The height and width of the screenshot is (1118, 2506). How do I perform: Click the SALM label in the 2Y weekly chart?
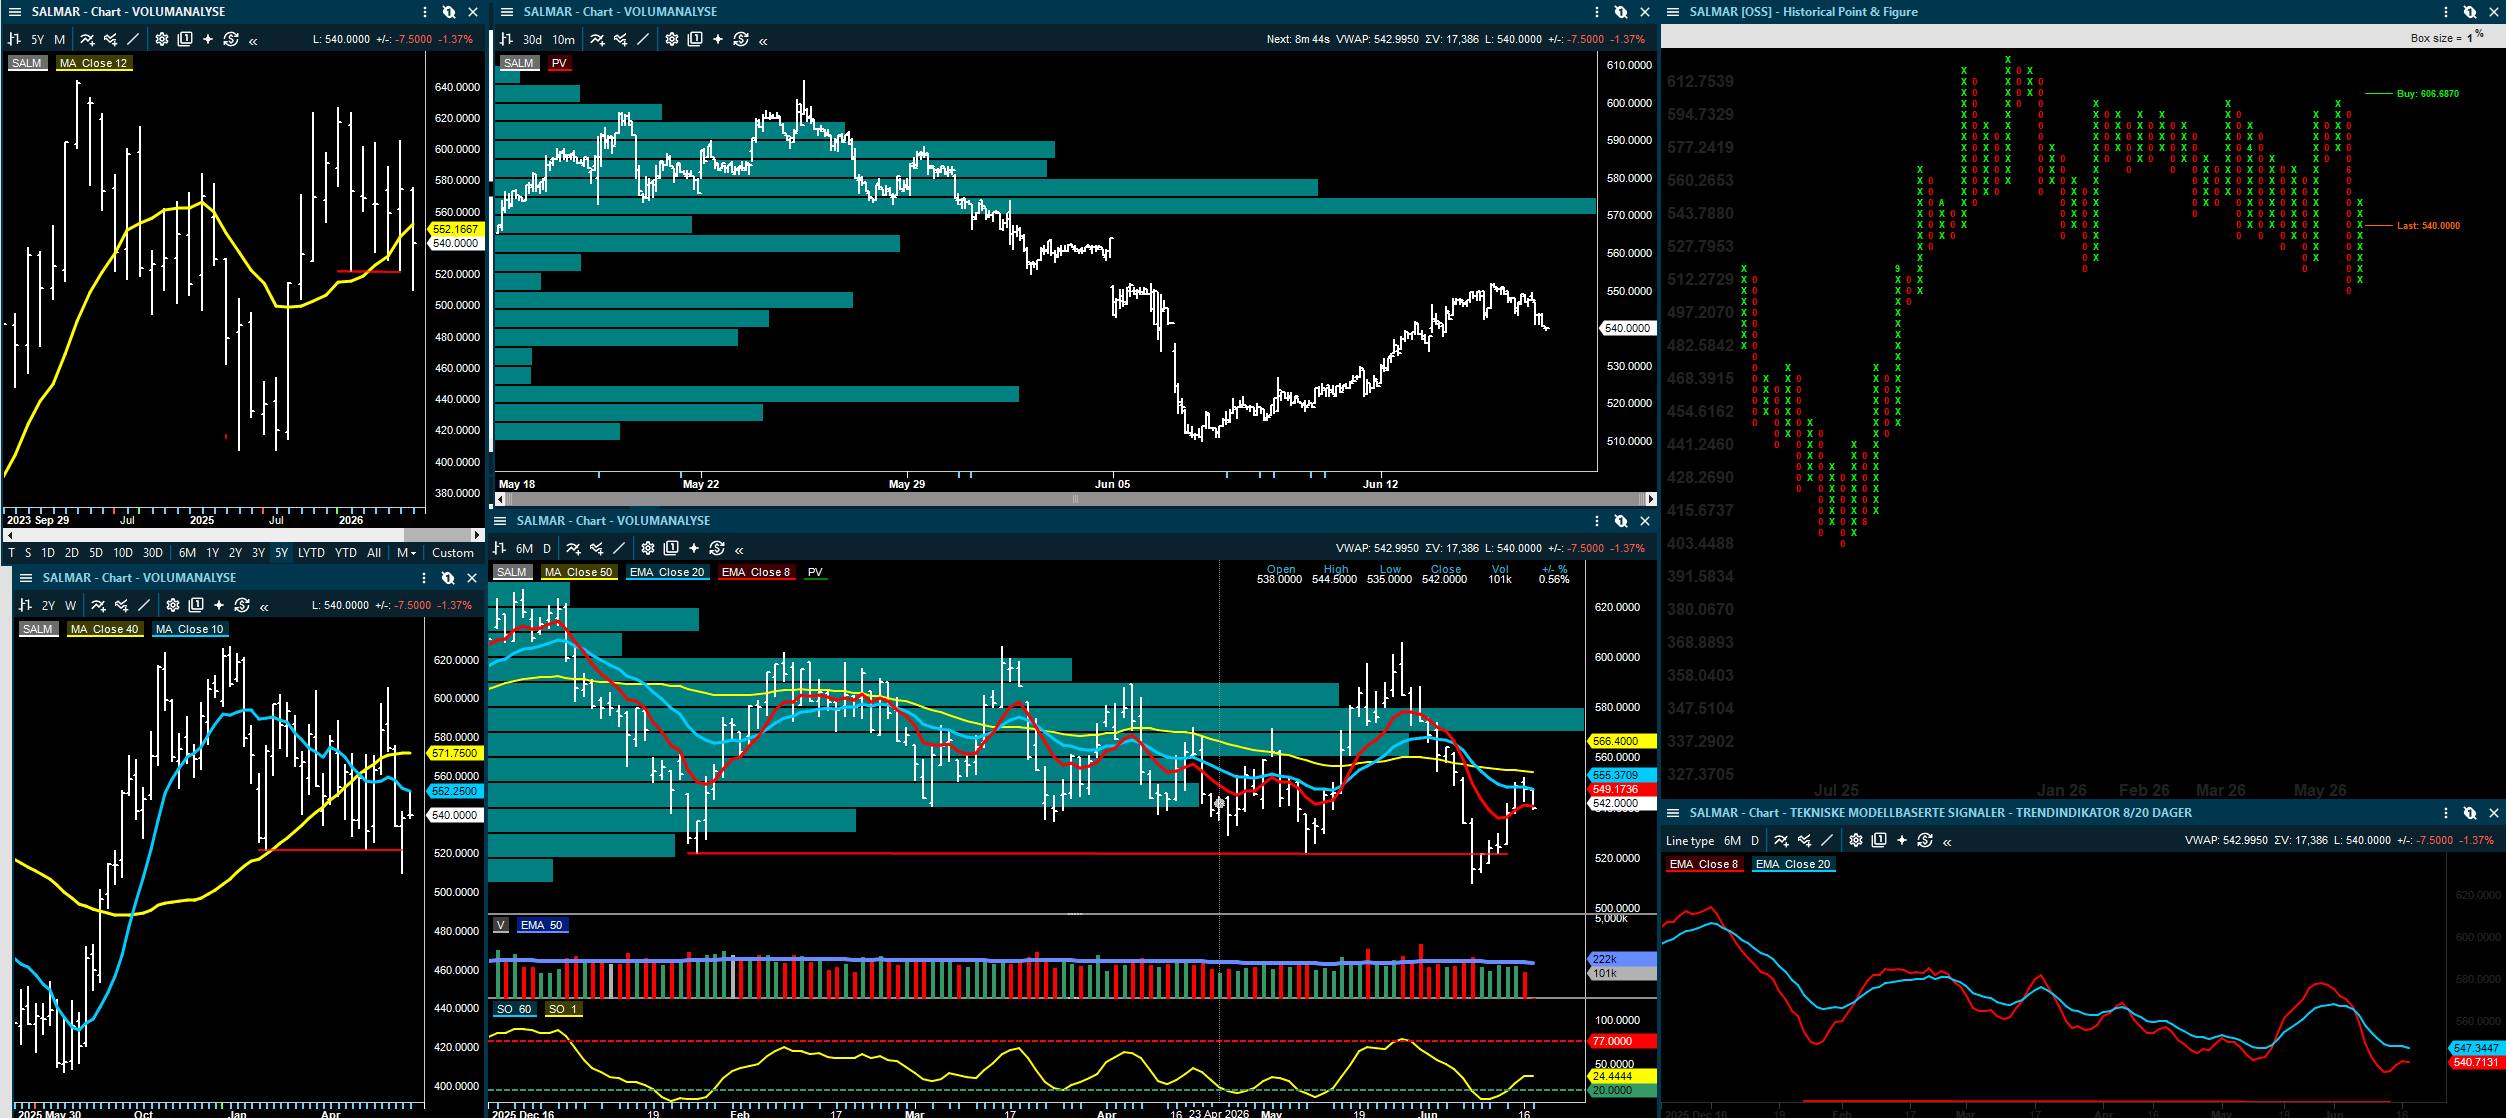pos(38,630)
